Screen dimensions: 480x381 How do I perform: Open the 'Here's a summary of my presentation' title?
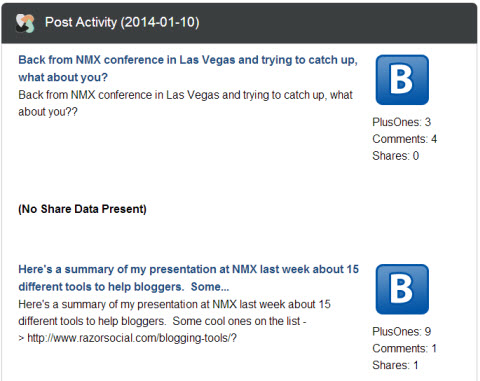[x=188, y=278]
